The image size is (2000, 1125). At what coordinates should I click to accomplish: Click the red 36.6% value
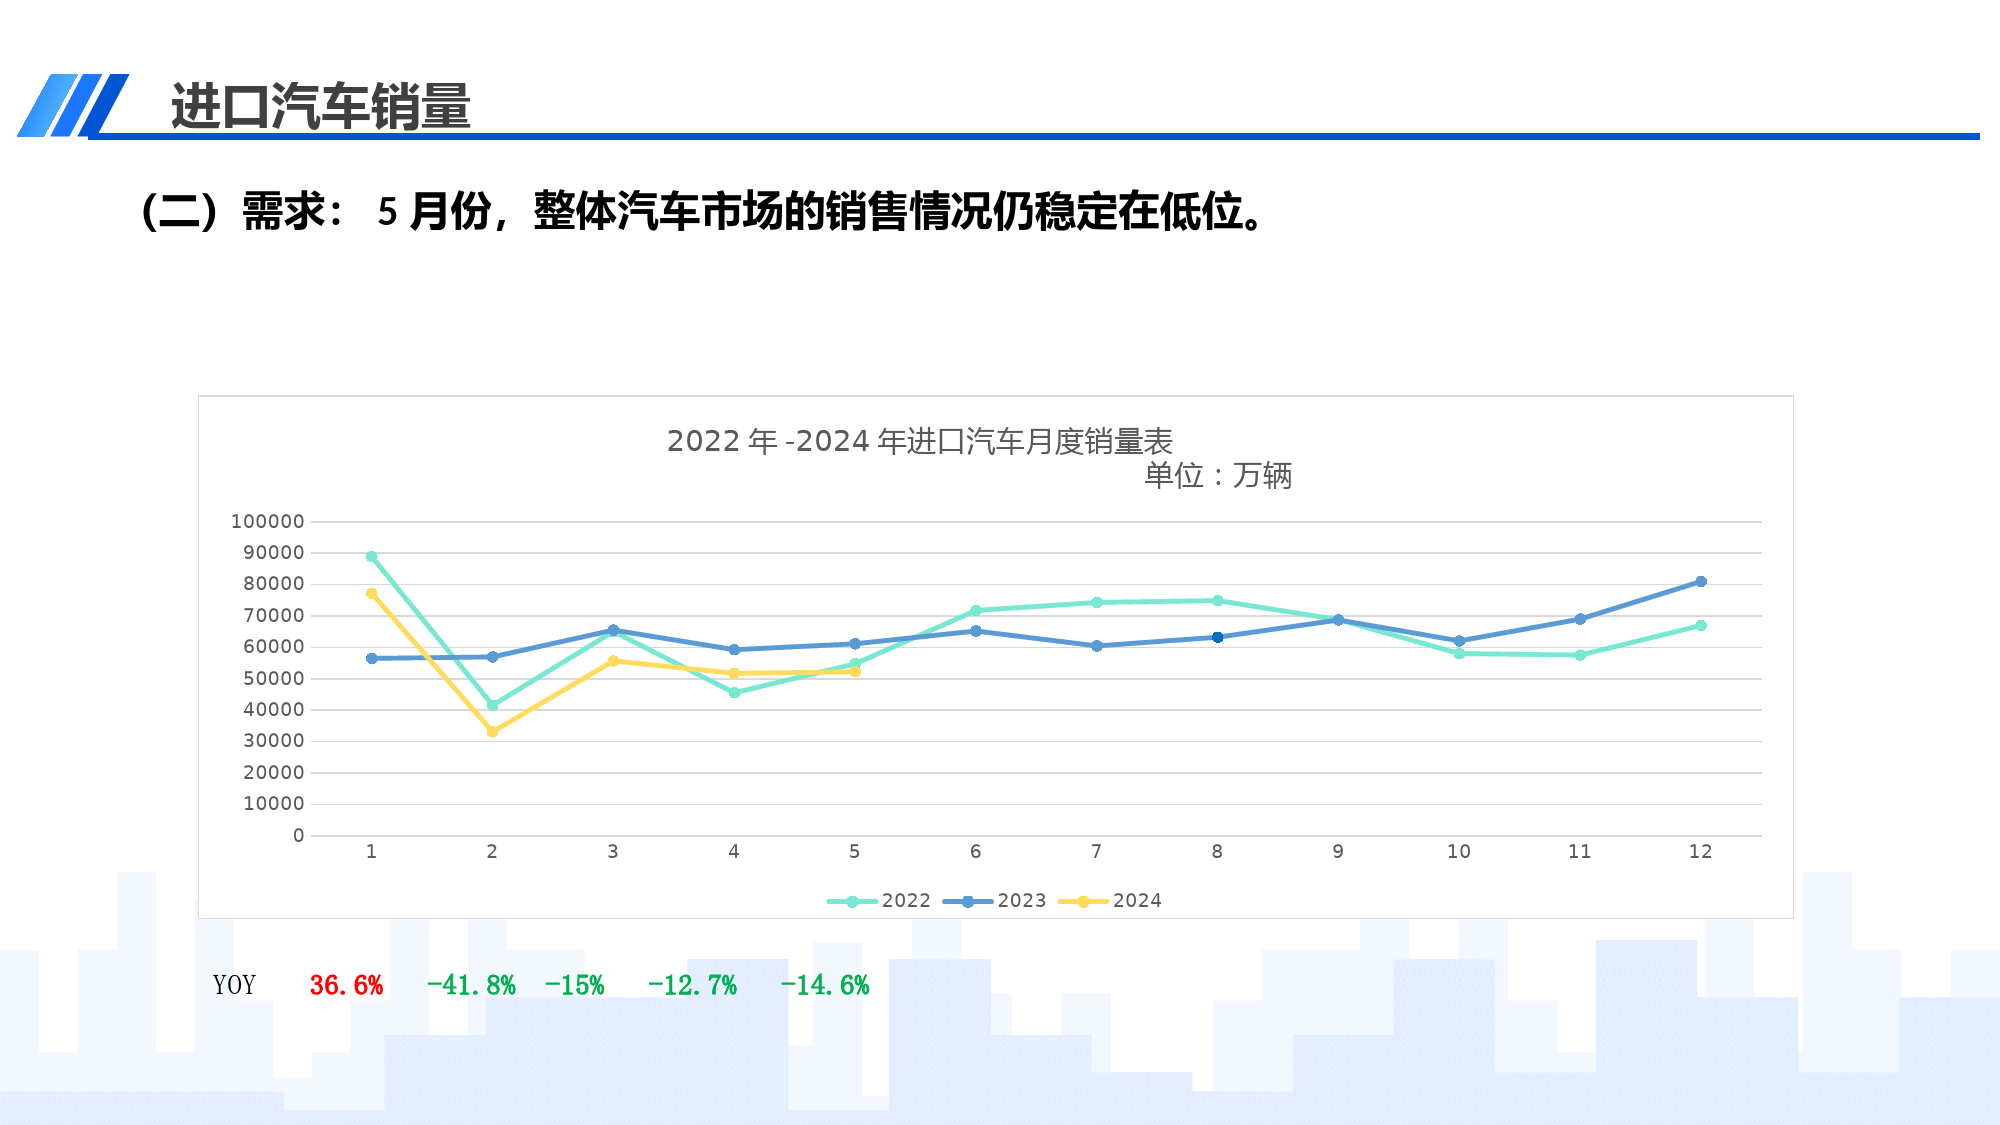pyautogui.click(x=346, y=985)
